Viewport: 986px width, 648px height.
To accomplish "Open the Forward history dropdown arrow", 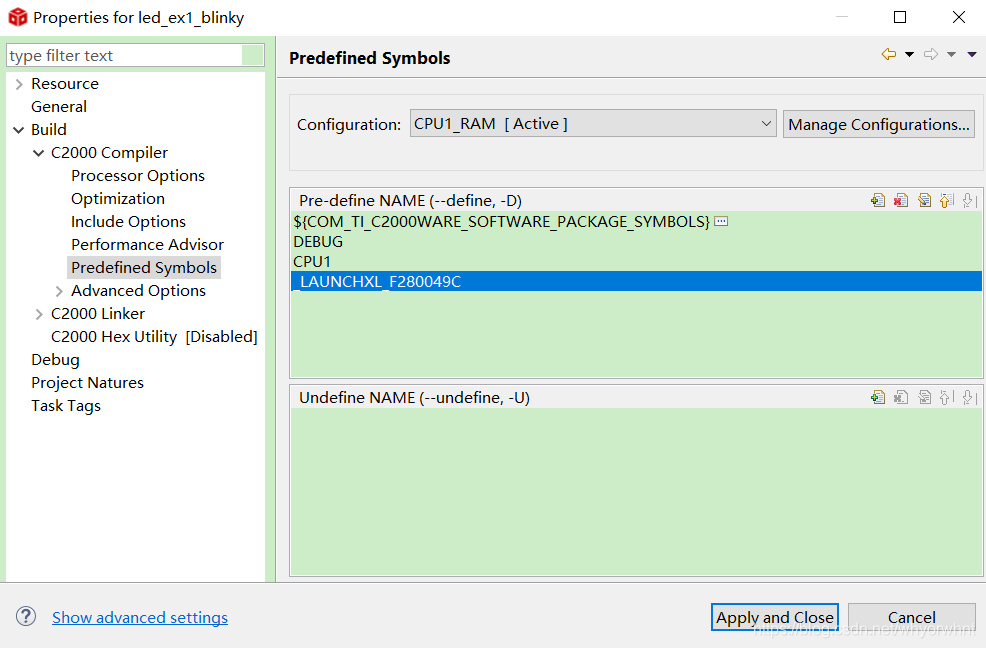I will (951, 55).
